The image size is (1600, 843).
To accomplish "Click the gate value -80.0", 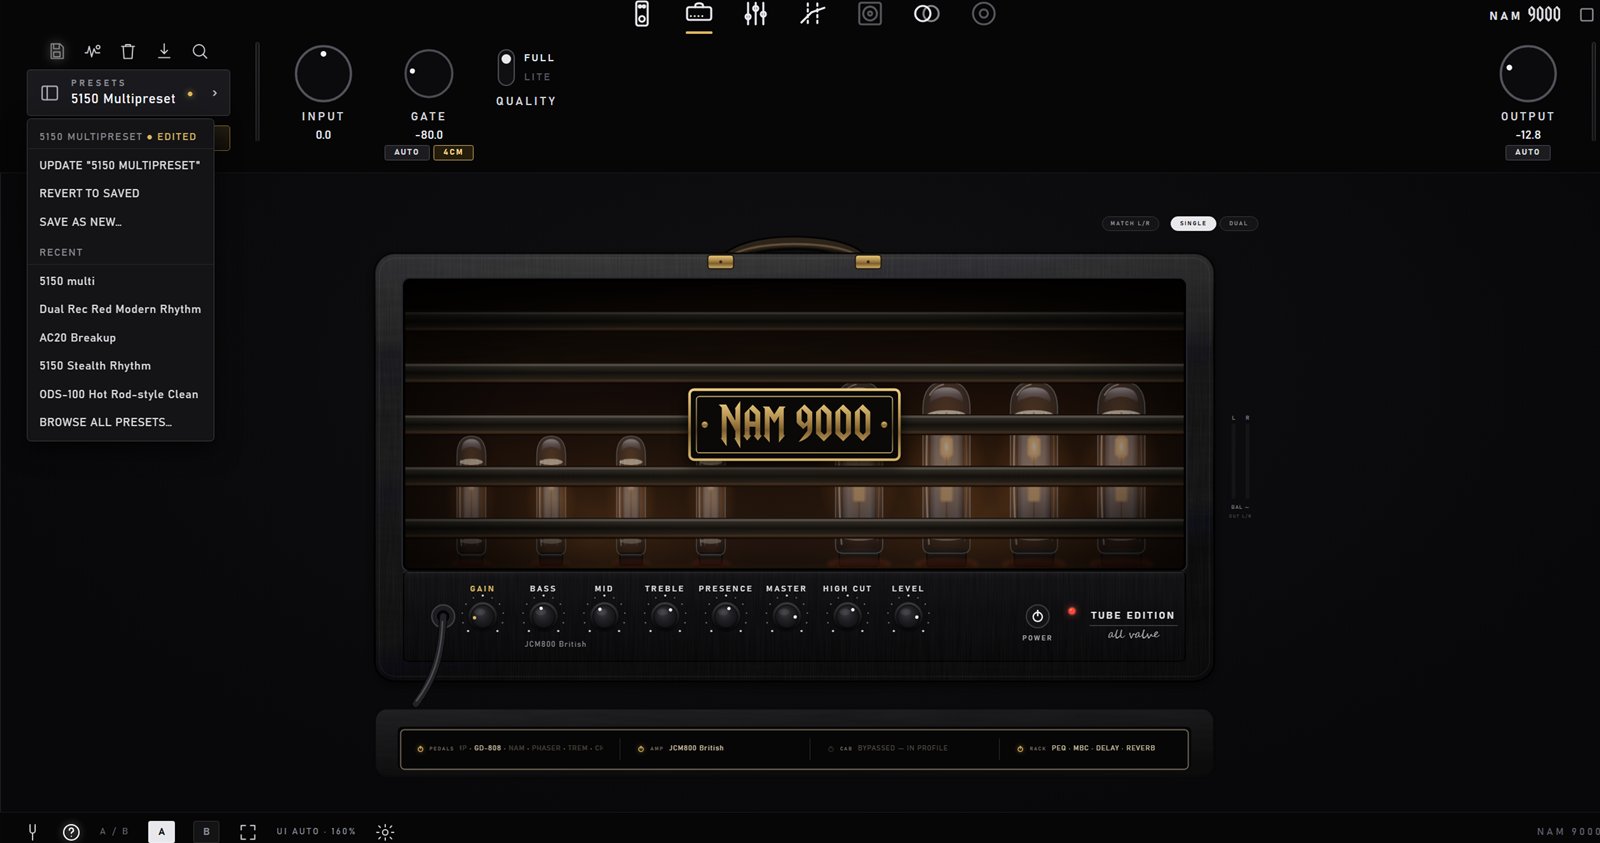I will (429, 135).
